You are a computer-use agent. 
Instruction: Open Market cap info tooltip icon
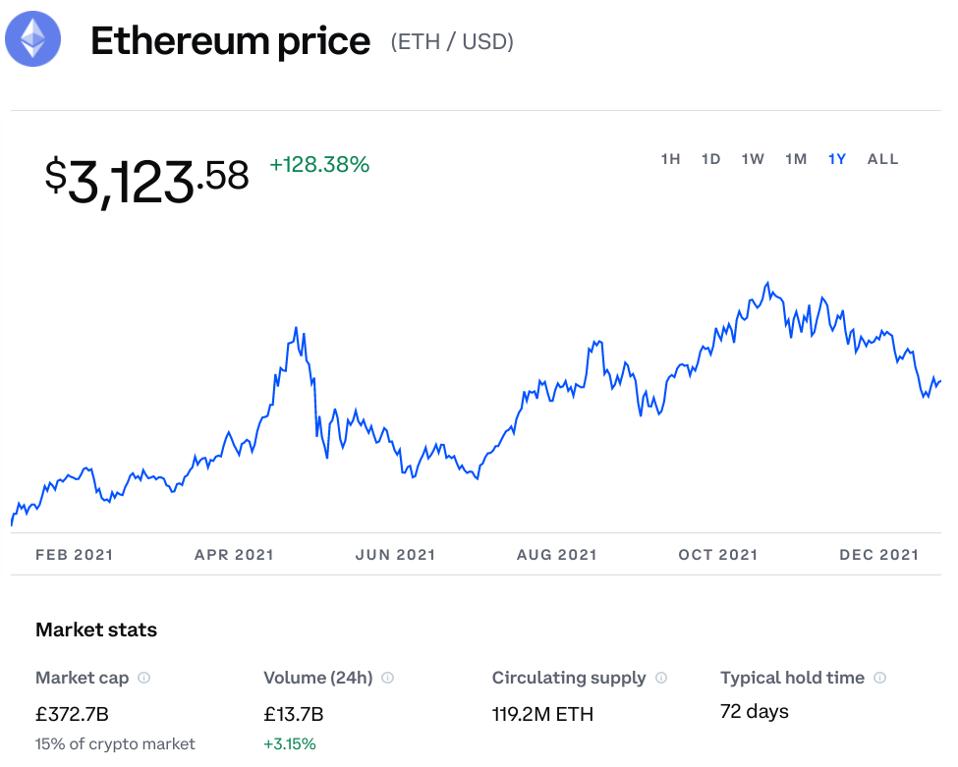tap(144, 678)
